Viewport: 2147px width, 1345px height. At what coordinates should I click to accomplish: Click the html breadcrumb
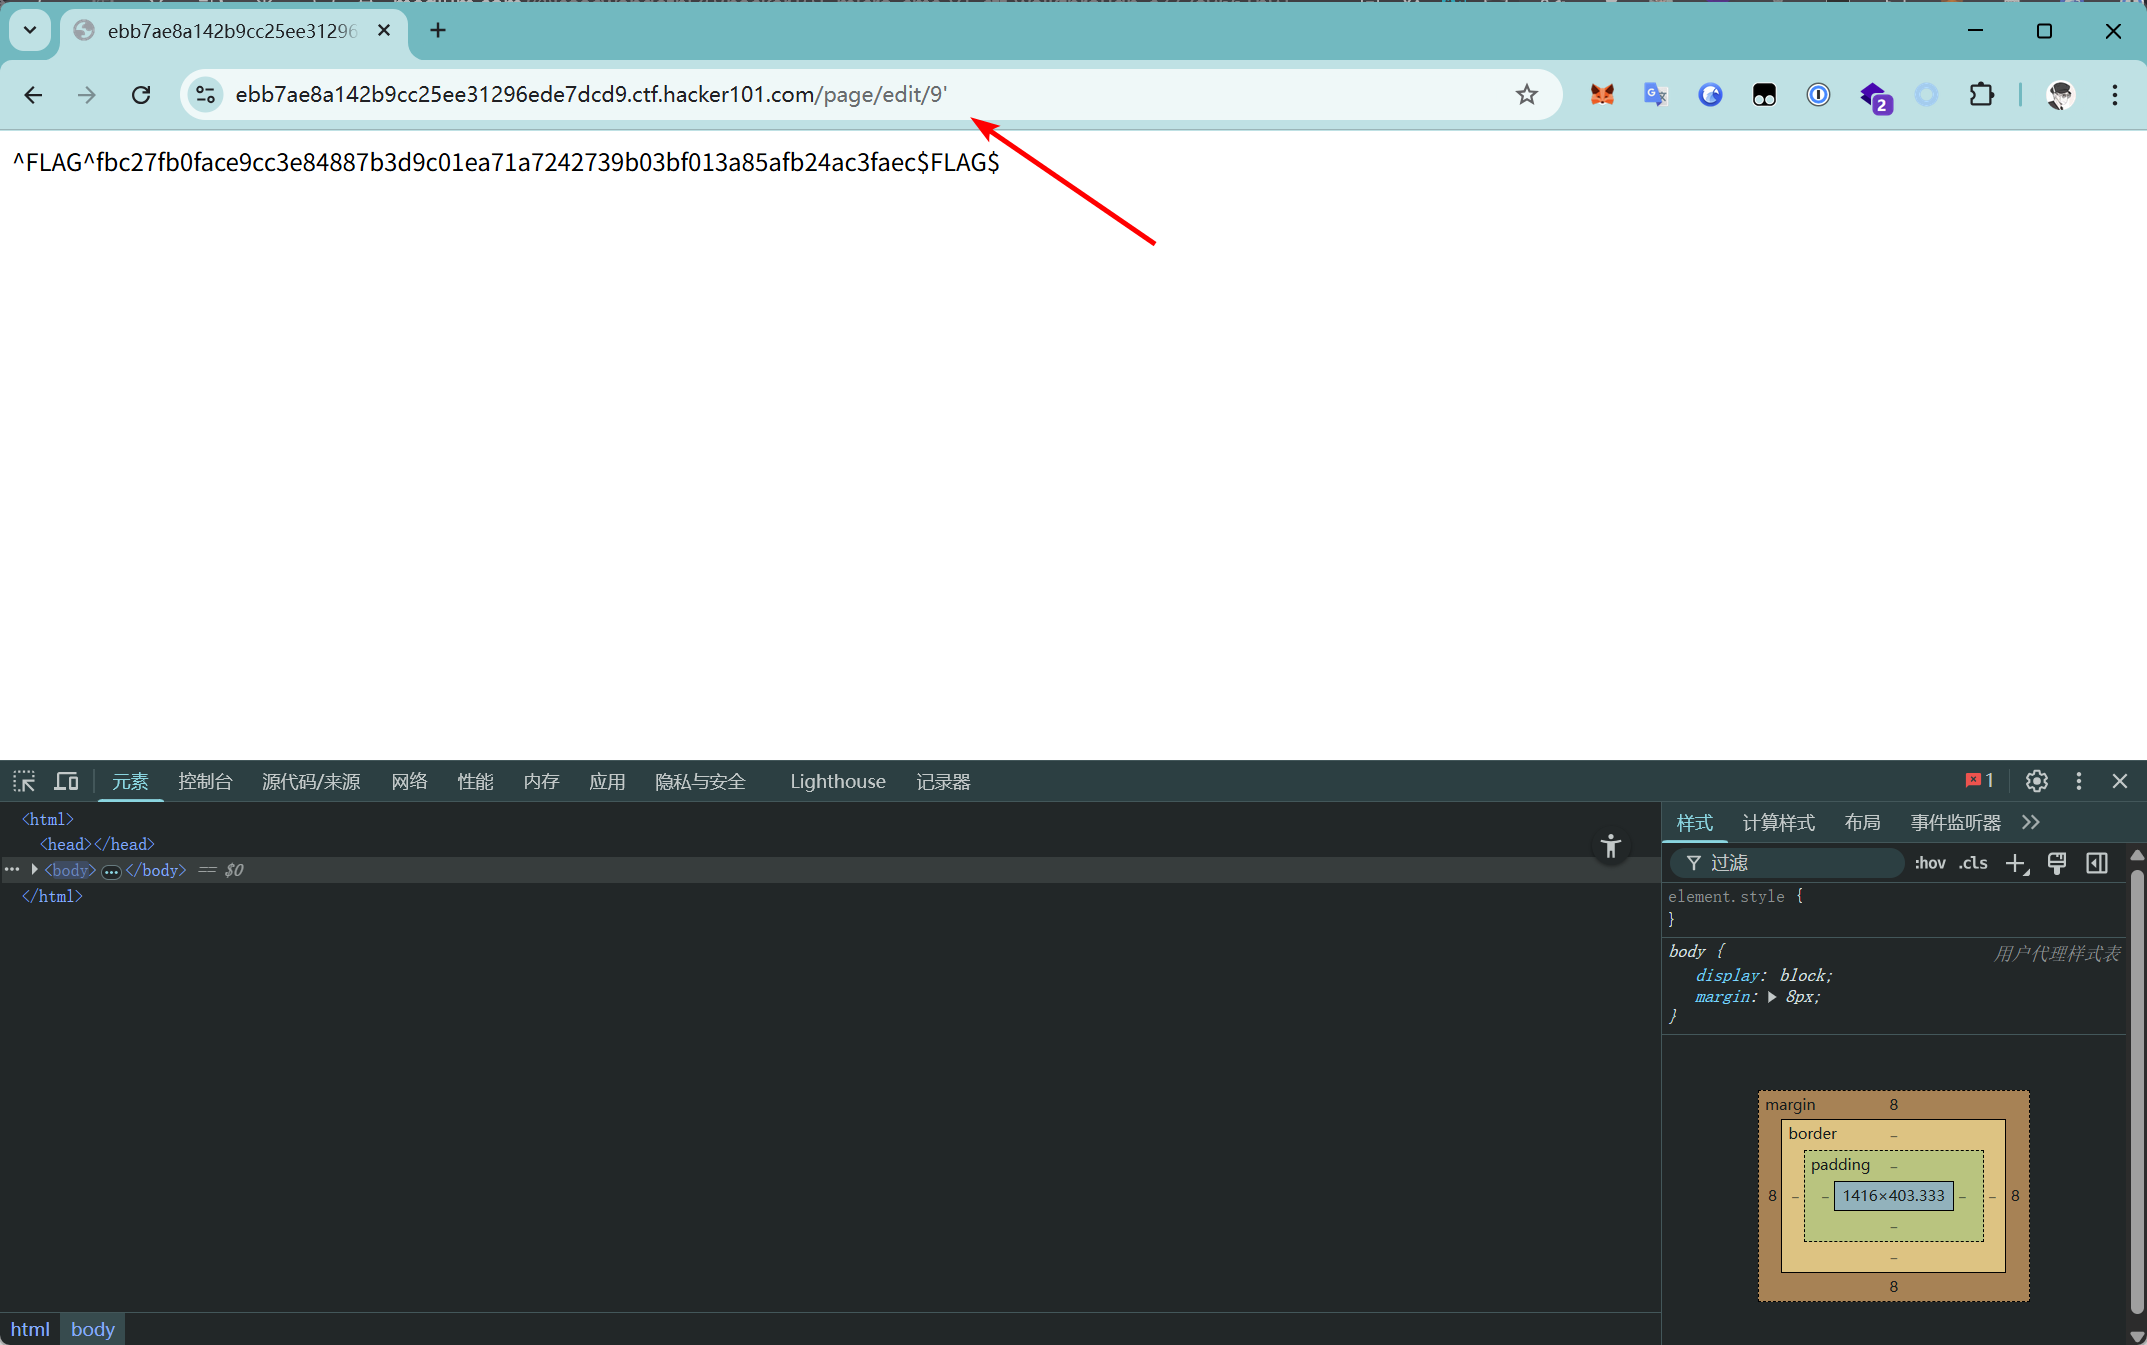pyautogui.click(x=30, y=1329)
